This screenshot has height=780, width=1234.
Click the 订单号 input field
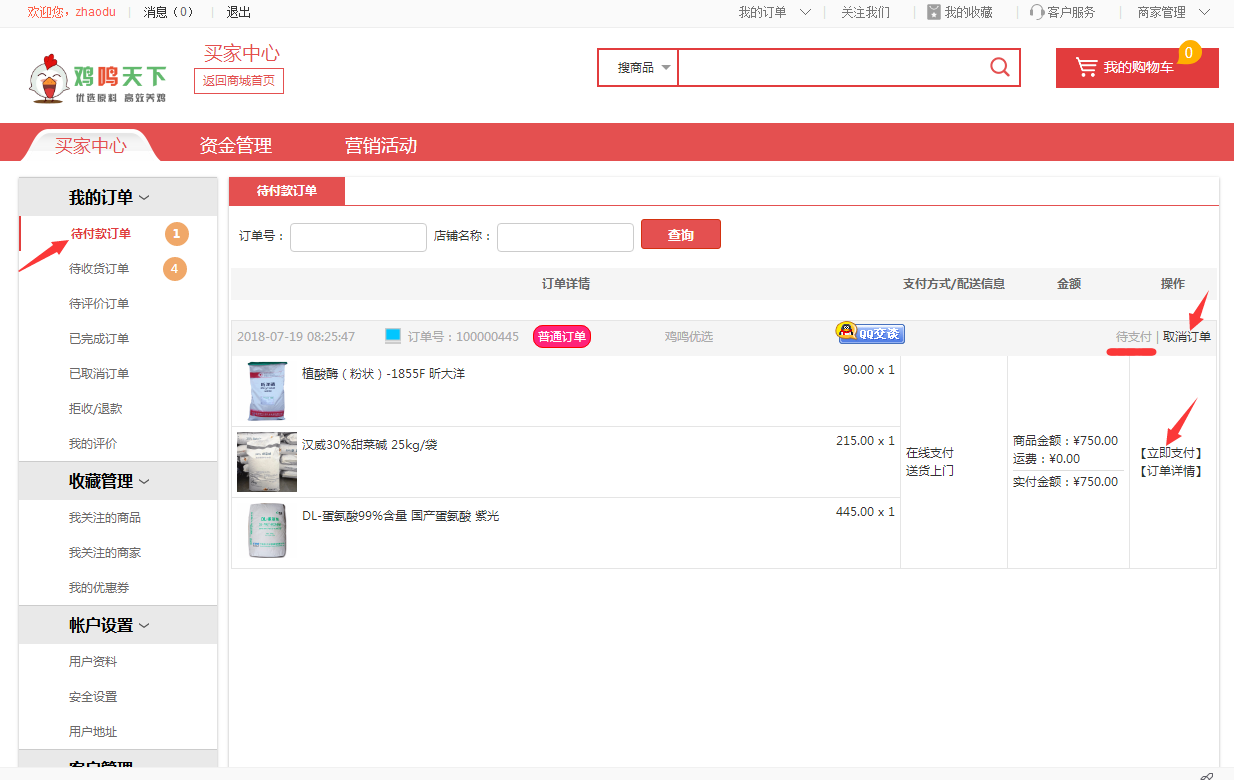tap(358, 237)
